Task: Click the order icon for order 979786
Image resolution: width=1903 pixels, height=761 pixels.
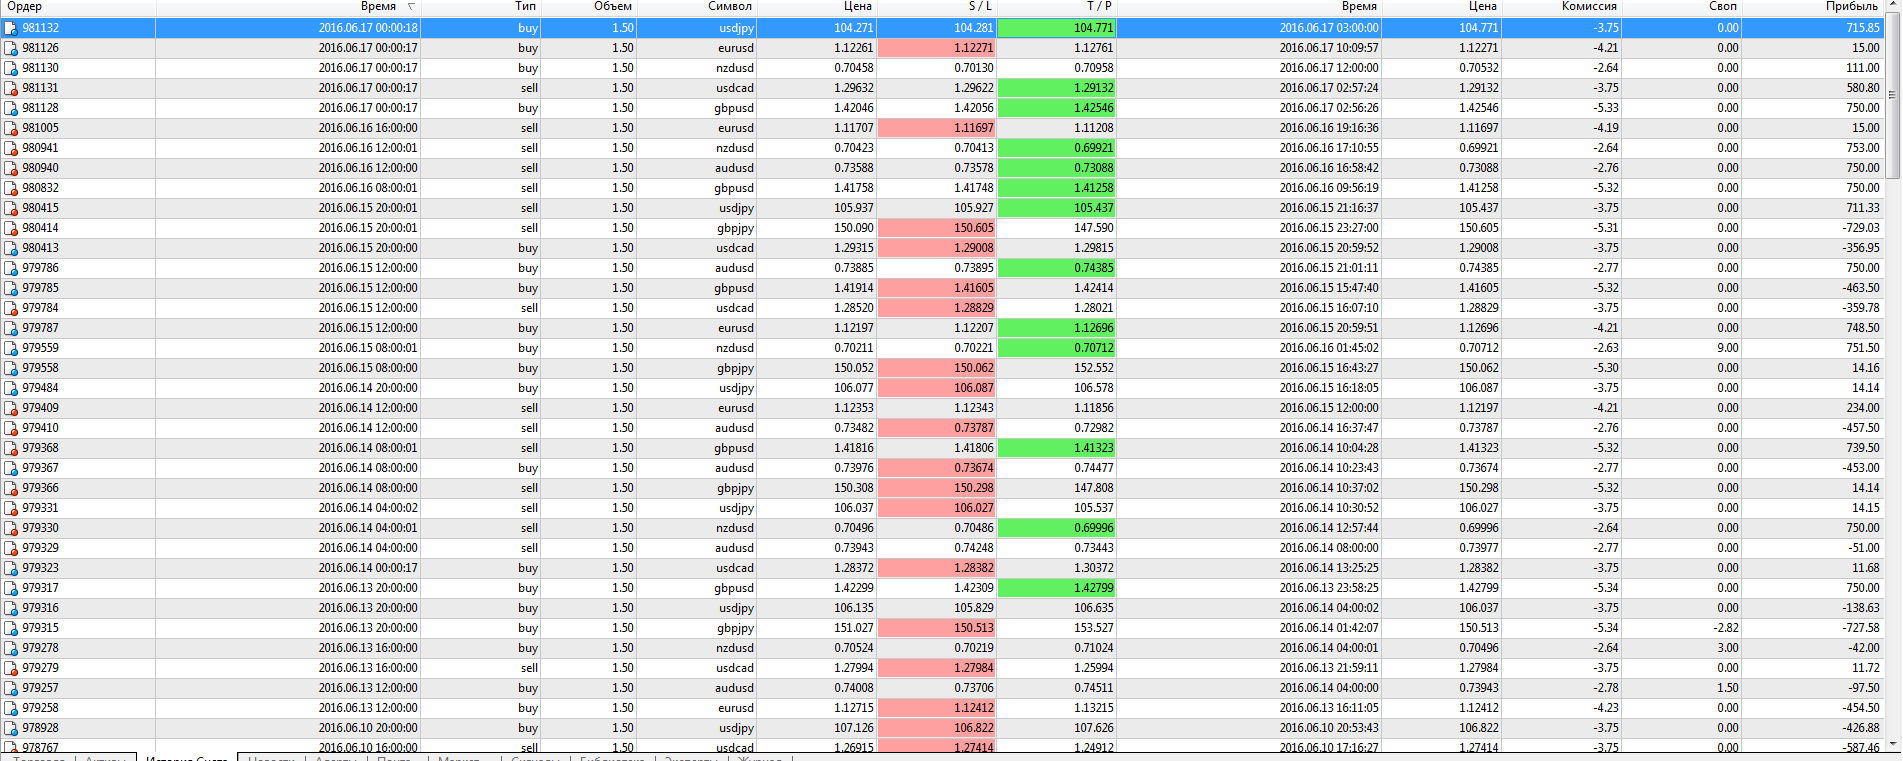Action: tap(11, 268)
